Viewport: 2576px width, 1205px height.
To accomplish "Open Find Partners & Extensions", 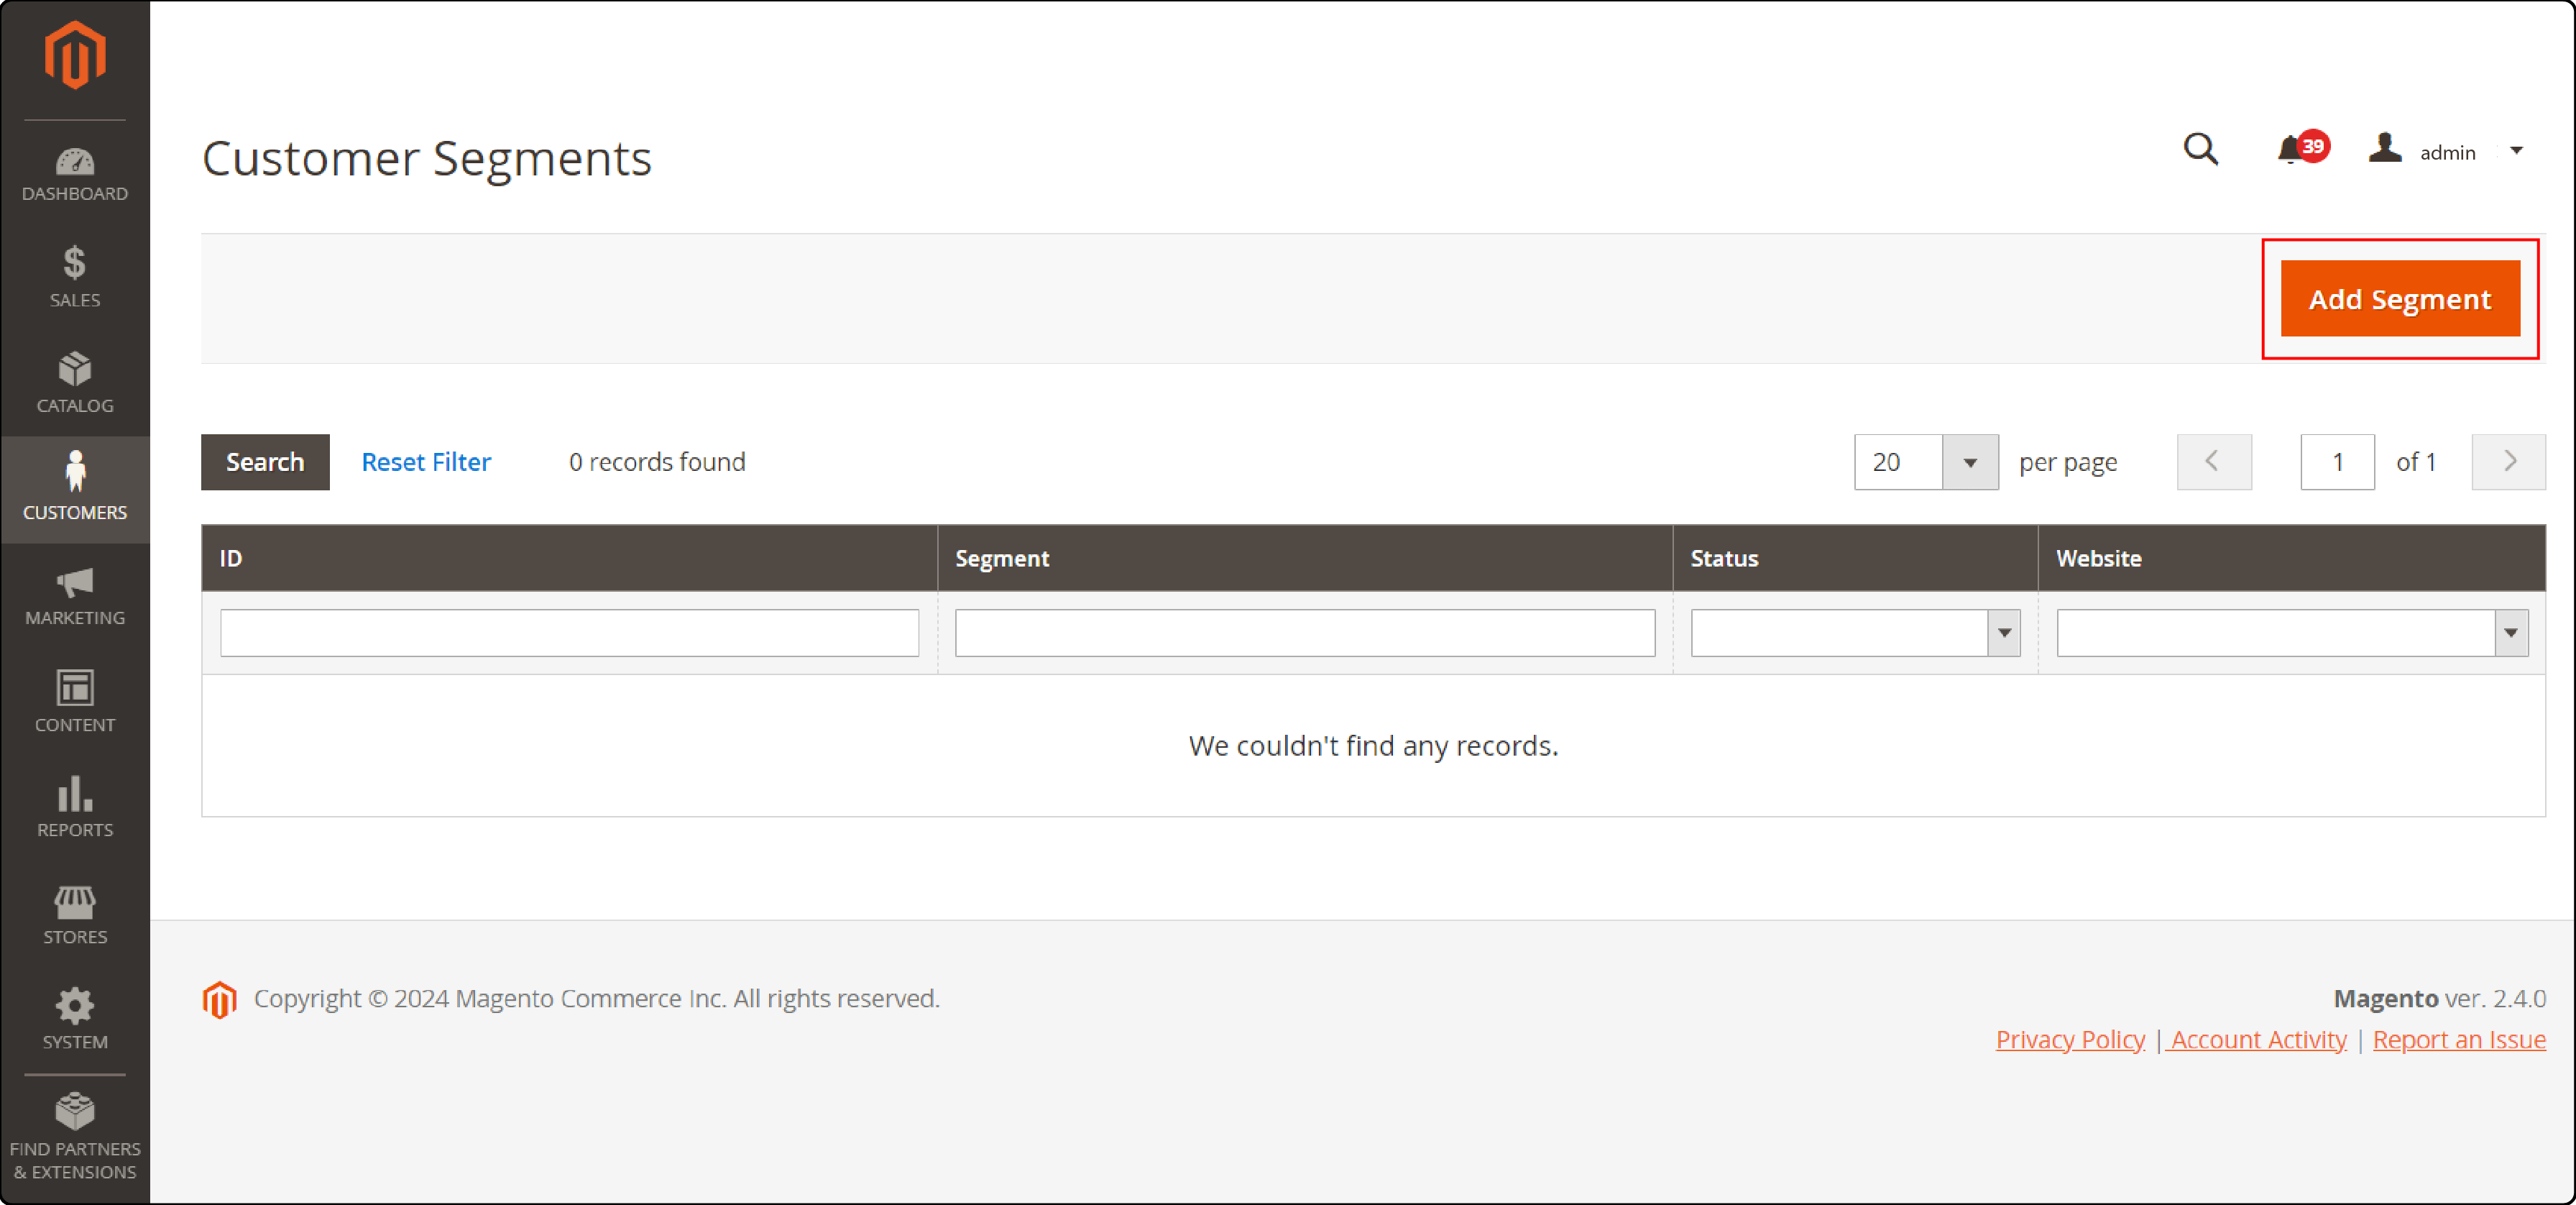I will click(75, 1137).
